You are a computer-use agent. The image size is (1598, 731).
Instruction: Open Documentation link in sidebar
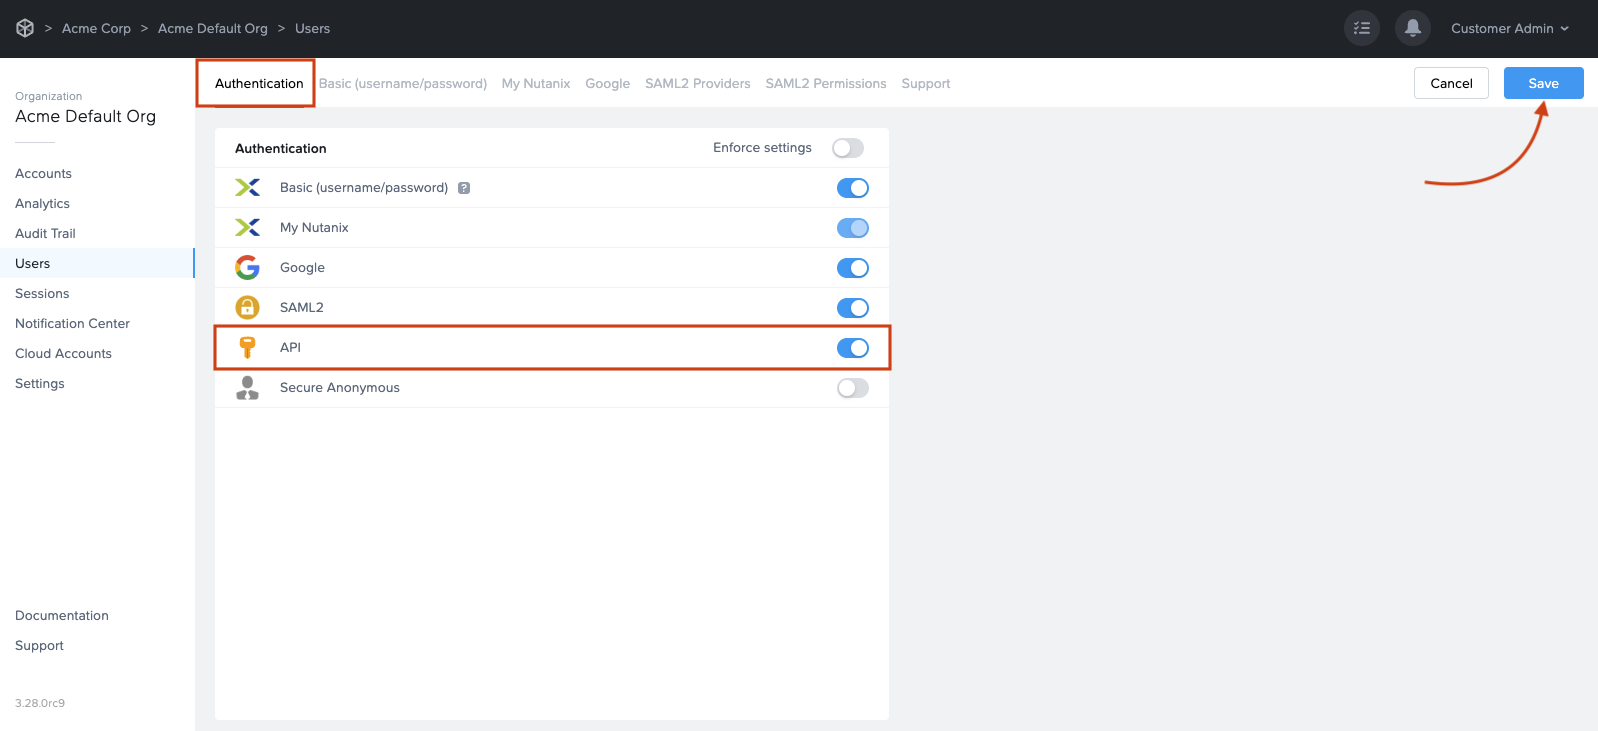point(62,615)
